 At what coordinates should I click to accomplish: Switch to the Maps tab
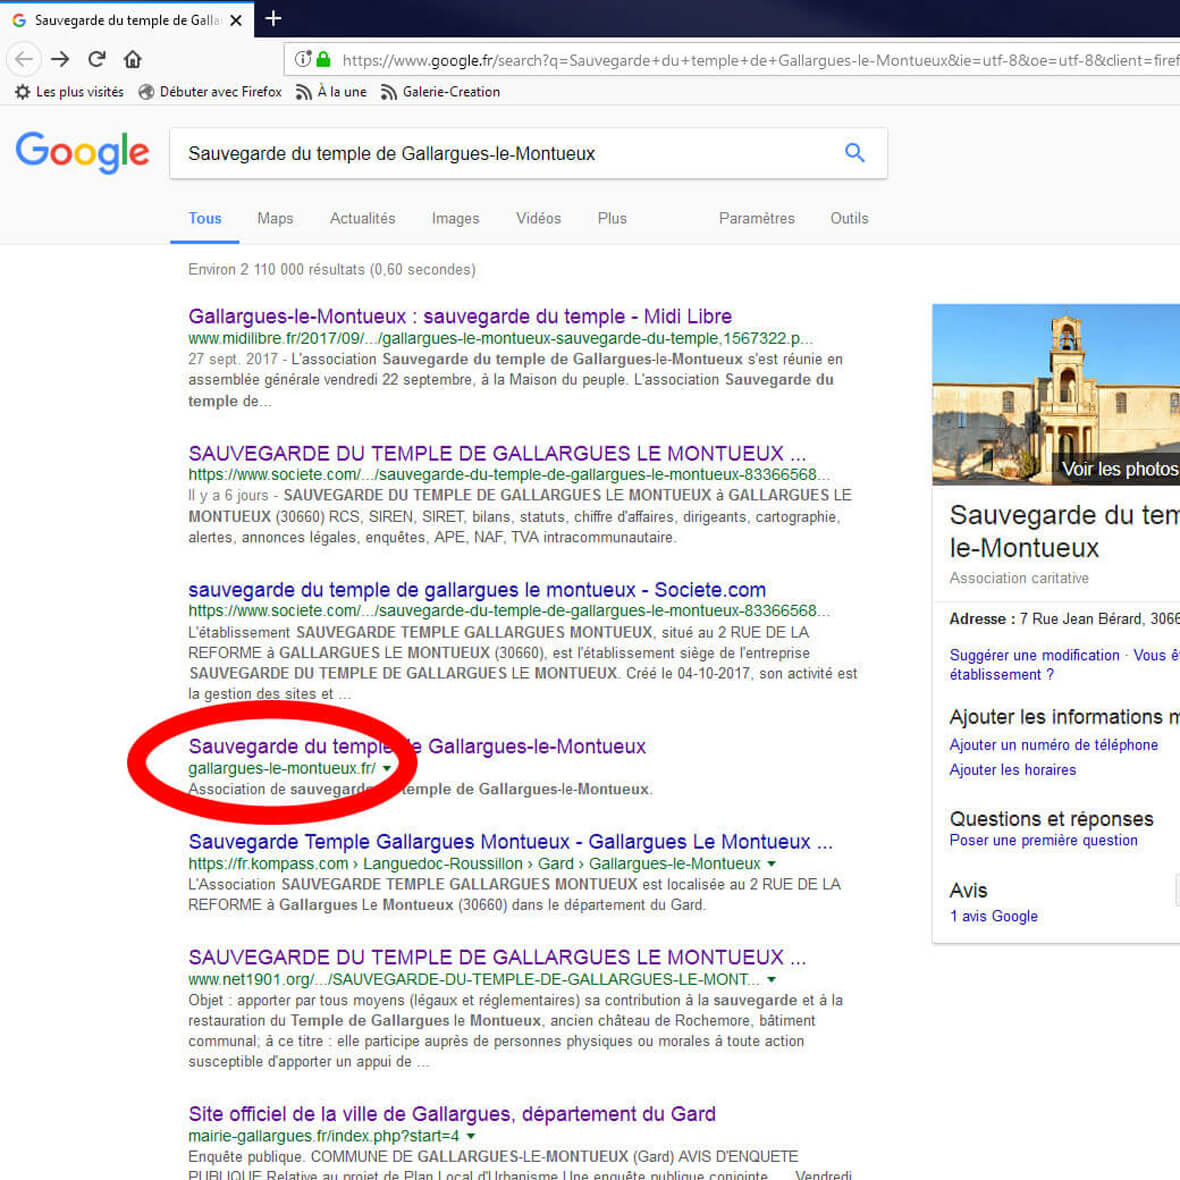tap(275, 218)
